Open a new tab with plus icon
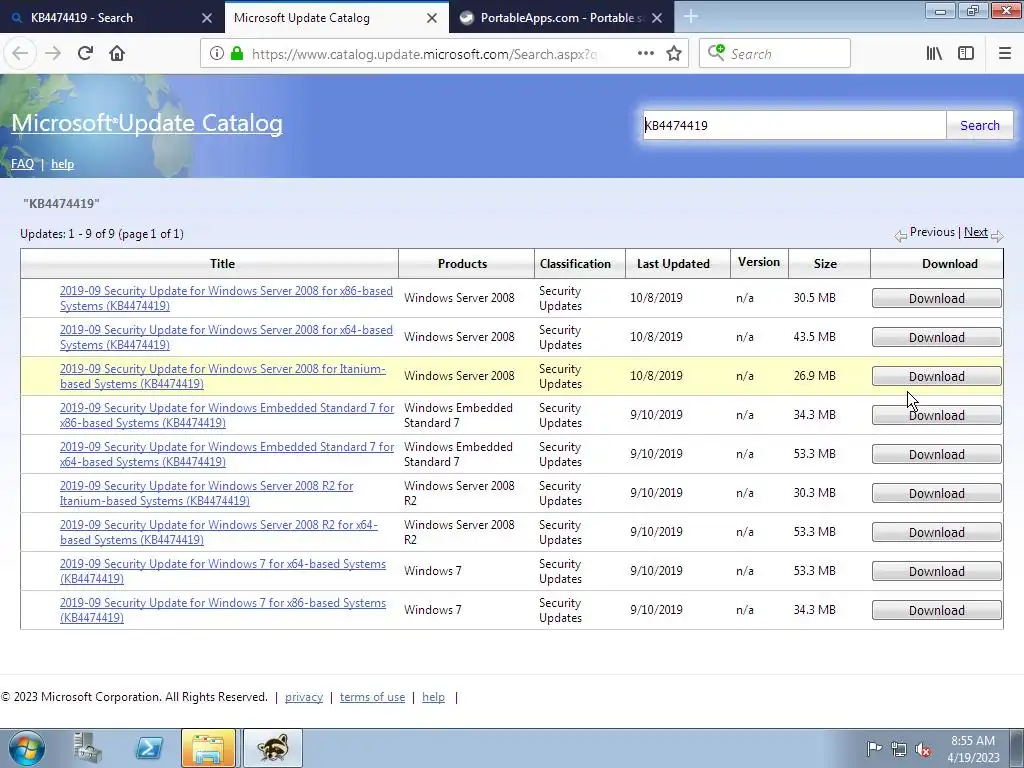Screen dimensions: 1024x768 point(691,17)
